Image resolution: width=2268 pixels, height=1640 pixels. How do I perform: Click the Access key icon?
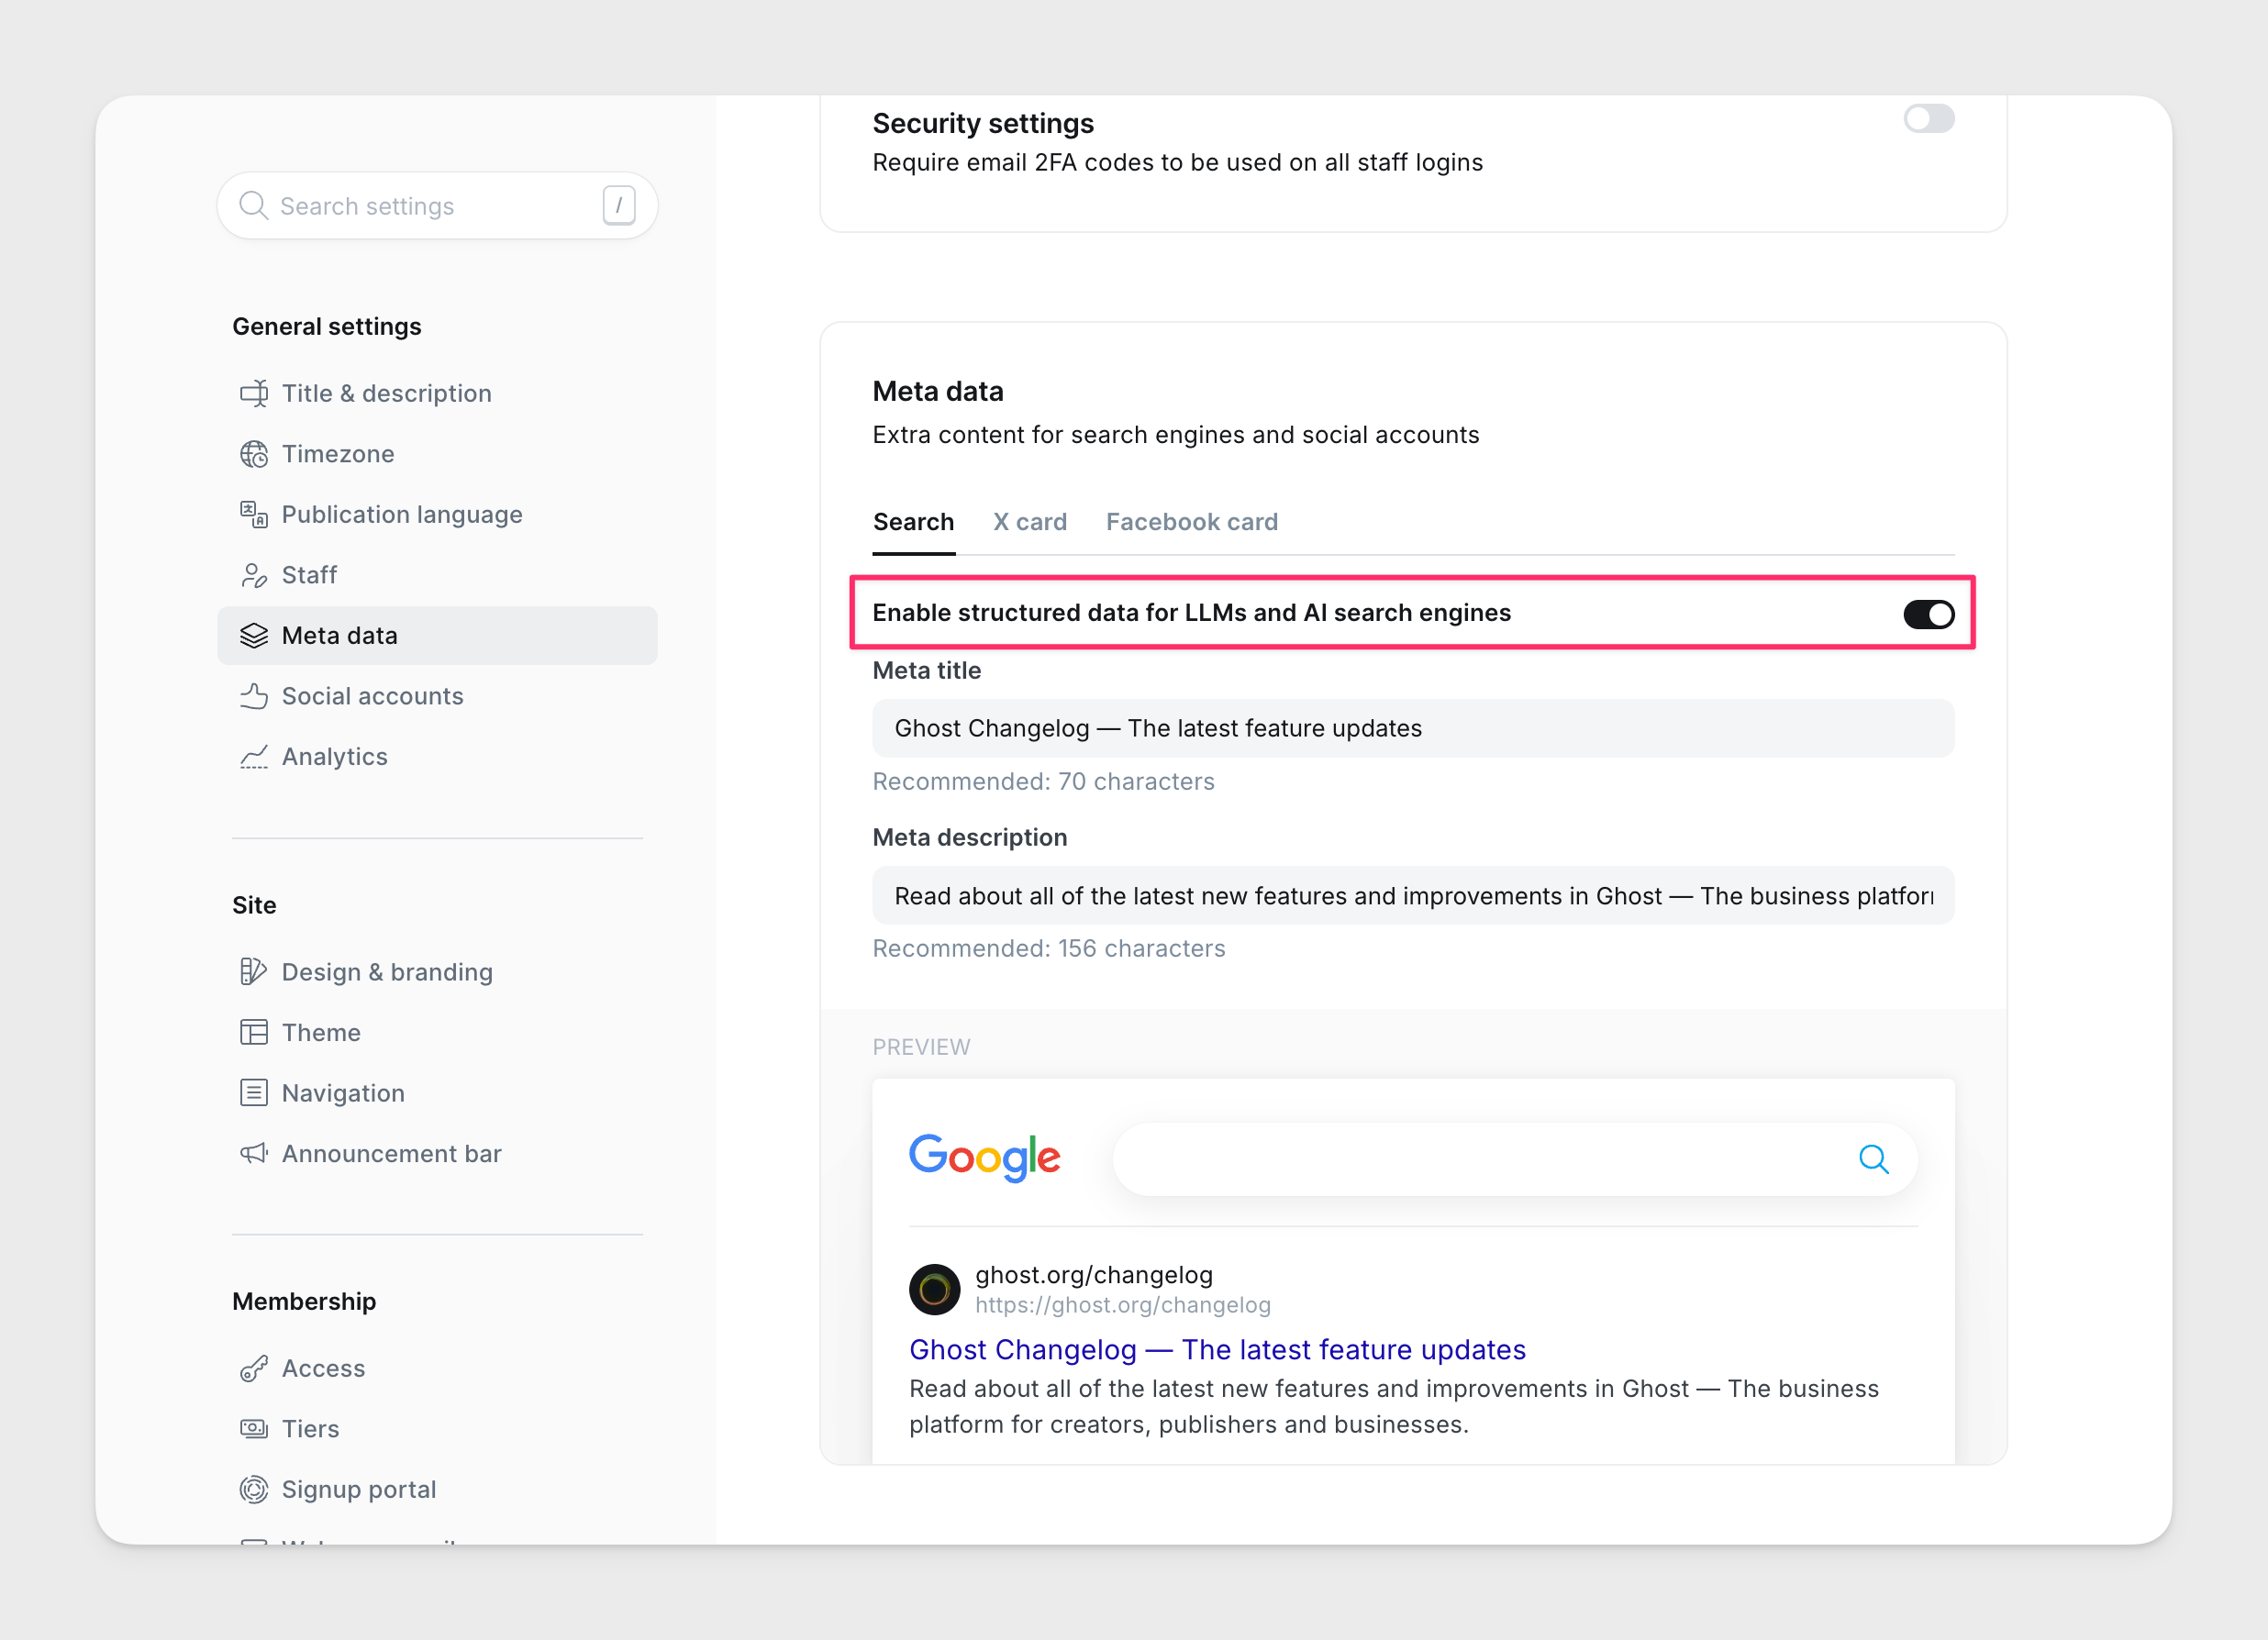254,1368
